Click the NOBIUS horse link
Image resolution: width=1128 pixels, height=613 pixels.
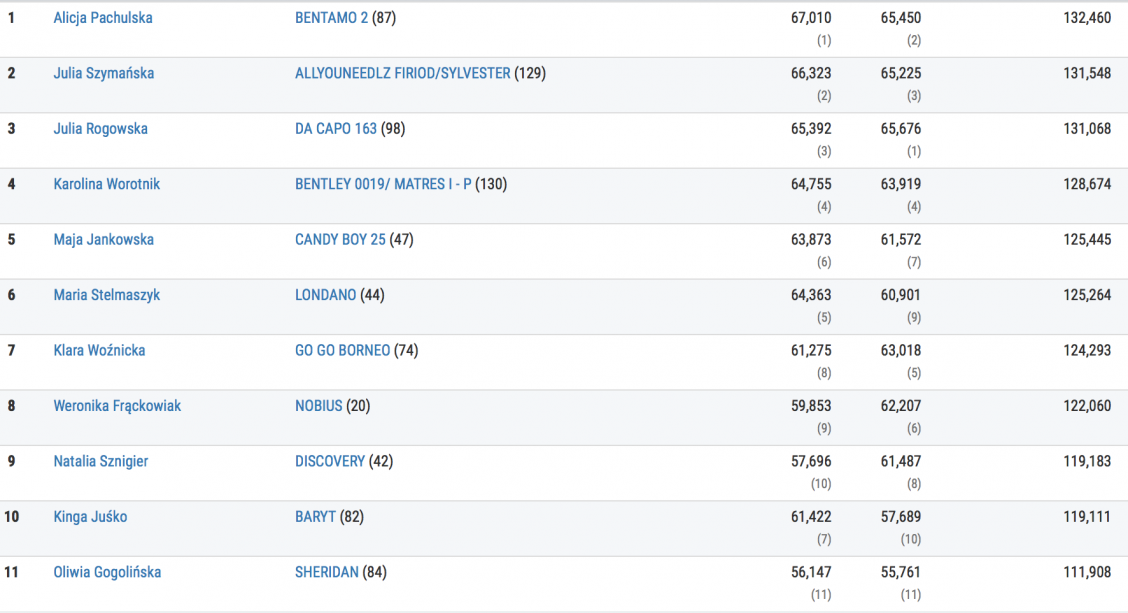point(319,406)
